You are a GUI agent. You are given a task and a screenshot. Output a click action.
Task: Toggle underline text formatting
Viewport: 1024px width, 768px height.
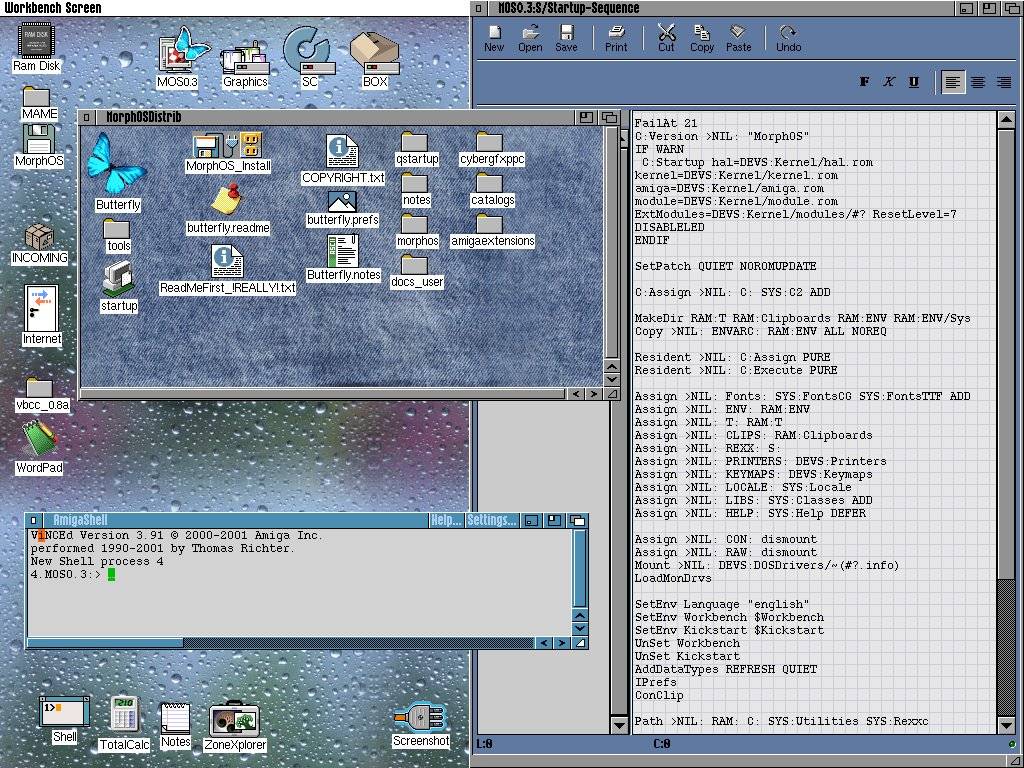914,82
